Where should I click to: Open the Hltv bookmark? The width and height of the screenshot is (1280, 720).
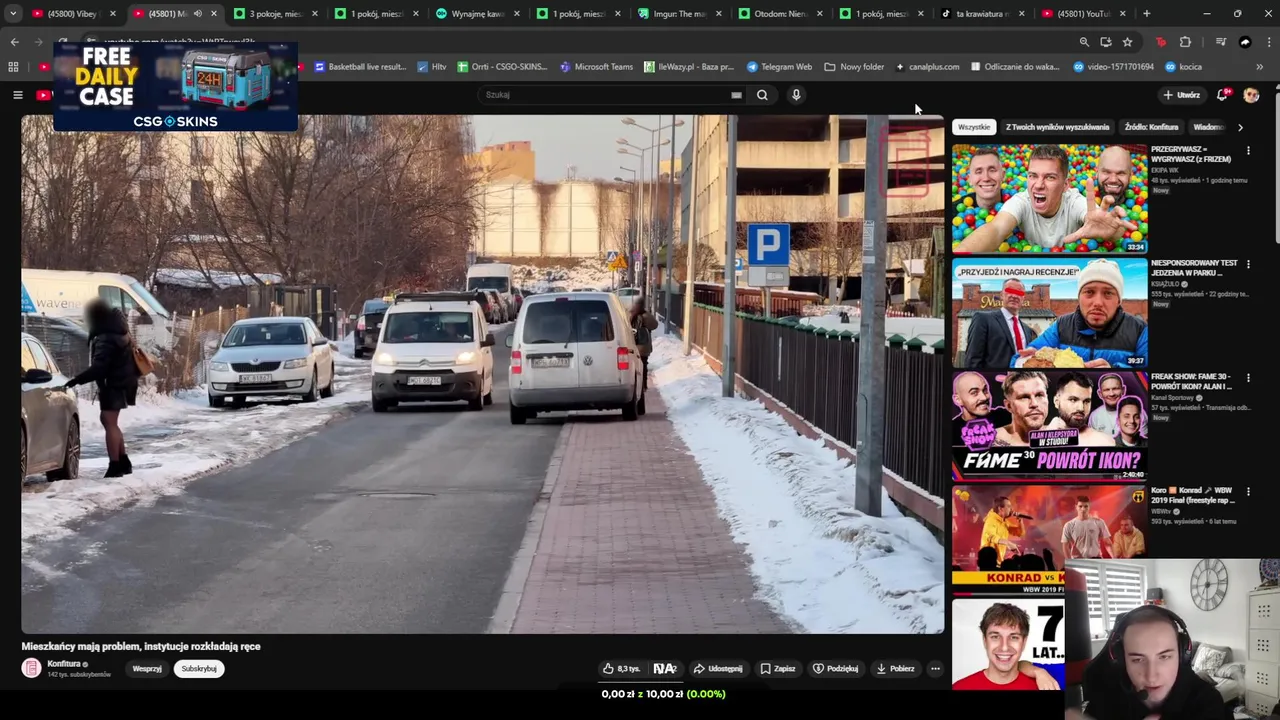(432, 67)
